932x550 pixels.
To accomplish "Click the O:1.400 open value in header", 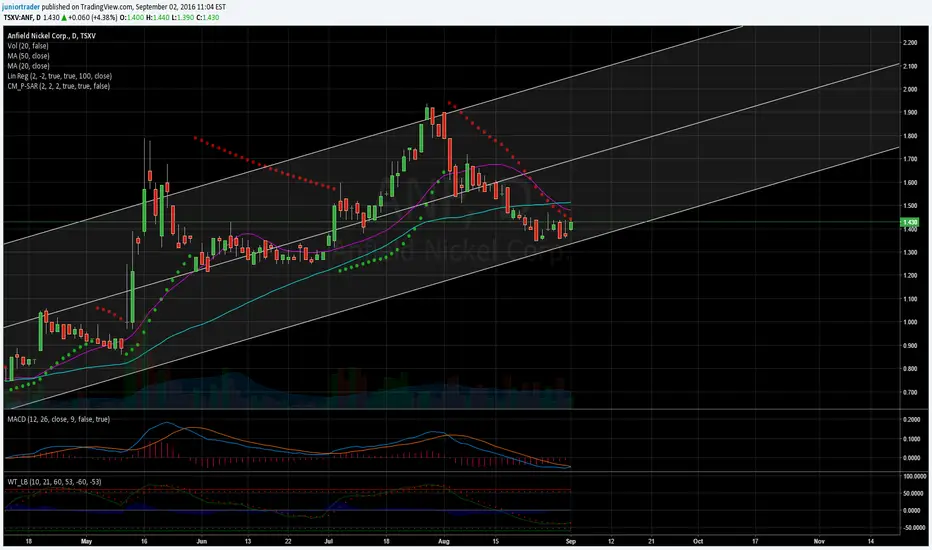I will (x=132, y=17).
